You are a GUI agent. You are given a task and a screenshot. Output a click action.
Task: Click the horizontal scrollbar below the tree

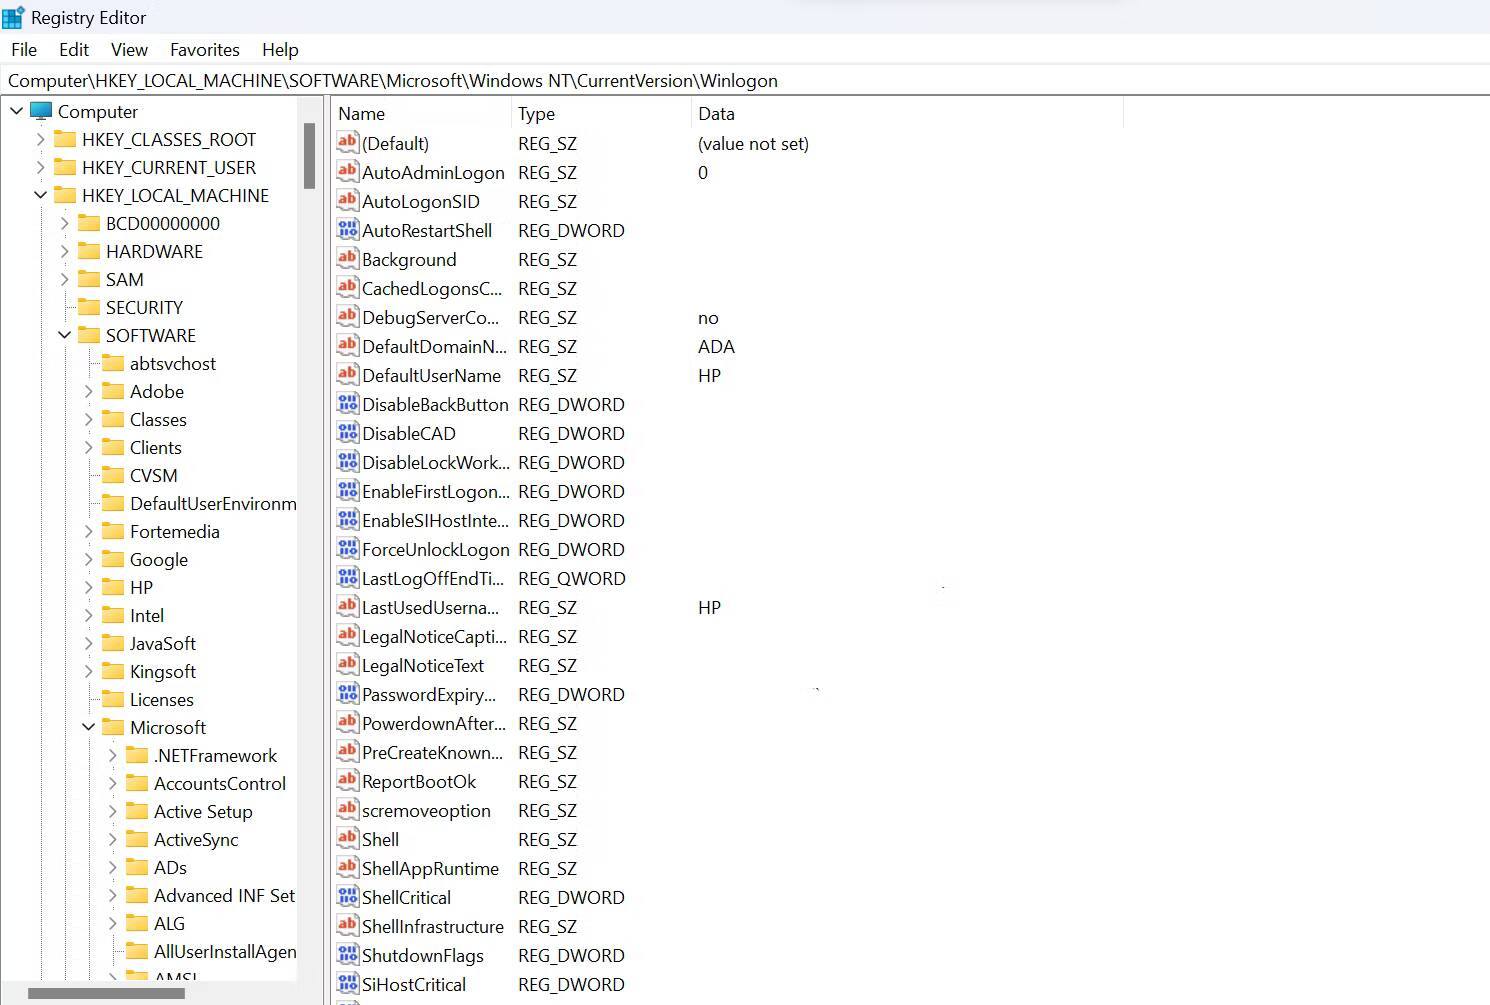tap(107, 994)
